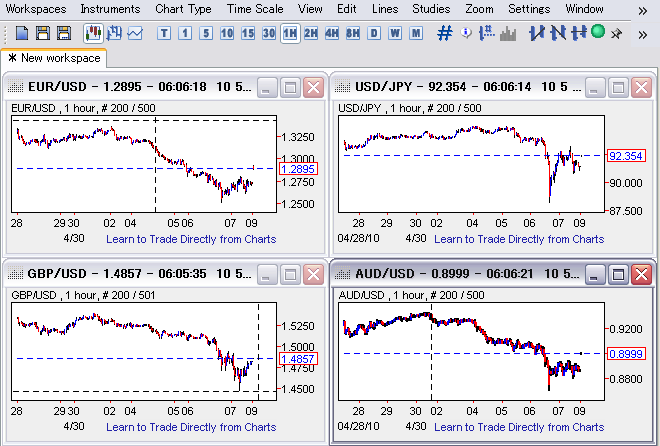Click the green circle status icon

[598, 32]
